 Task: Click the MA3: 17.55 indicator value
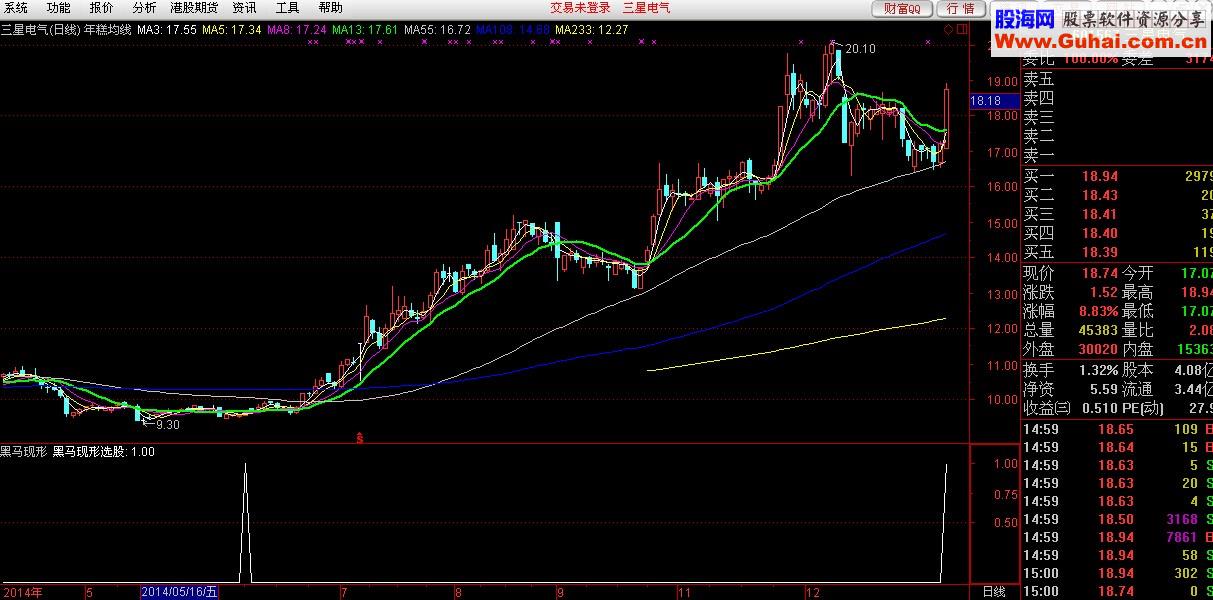coord(166,30)
